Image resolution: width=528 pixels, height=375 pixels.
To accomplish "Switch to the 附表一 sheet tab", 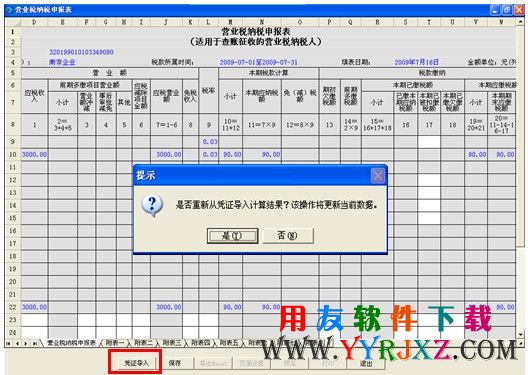I will [x=115, y=343].
